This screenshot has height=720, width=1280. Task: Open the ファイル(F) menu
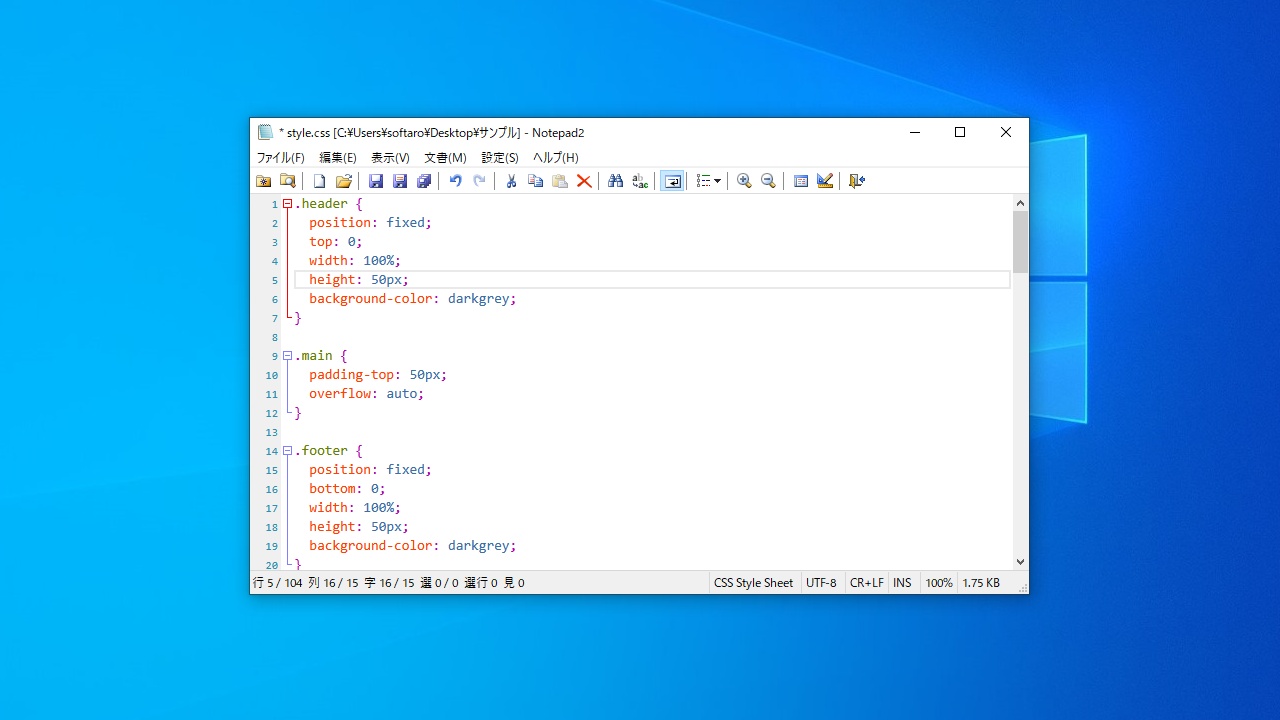pyautogui.click(x=281, y=158)
